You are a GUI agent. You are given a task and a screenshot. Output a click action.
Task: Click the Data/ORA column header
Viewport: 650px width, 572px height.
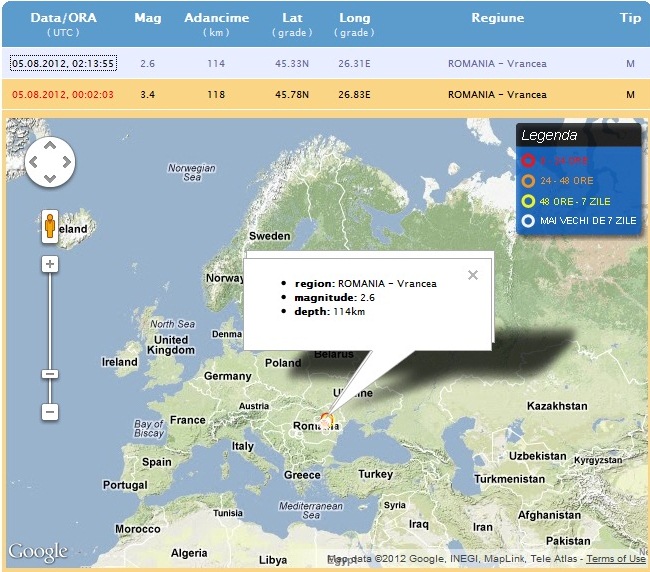(x=63, y=18)
